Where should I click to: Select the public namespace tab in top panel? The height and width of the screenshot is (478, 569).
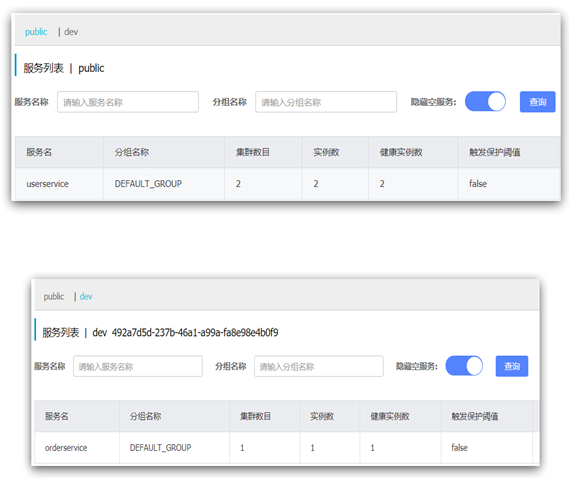point(36,32)
